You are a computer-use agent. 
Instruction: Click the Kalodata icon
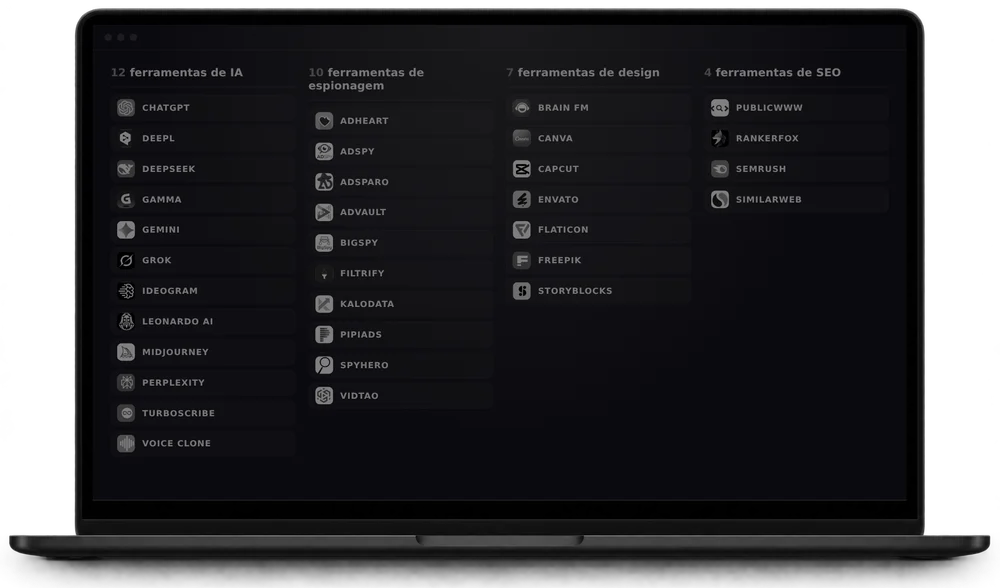(x=324, y=304)
